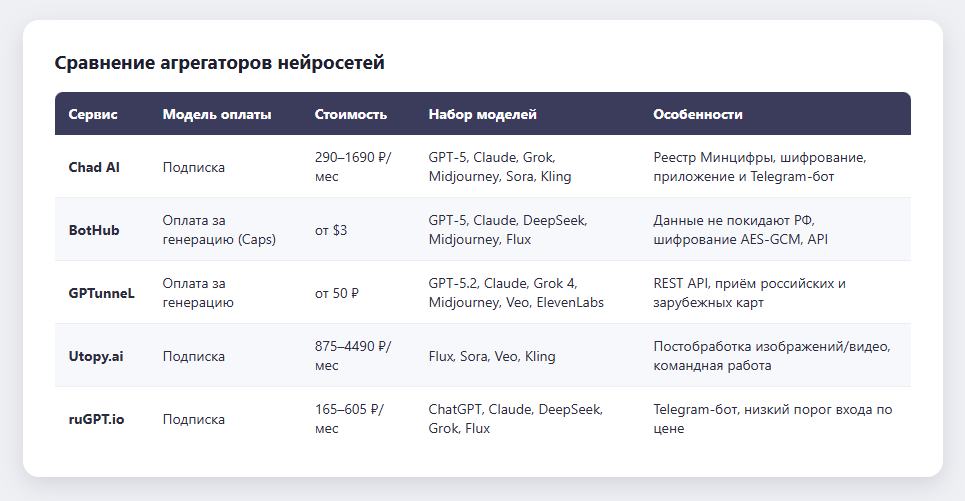The image size is (965, 501).
Task: Click 'GPT-5, Claude, DeepSeek, Midjourney, Flux' cell
Action: [508, 230]
